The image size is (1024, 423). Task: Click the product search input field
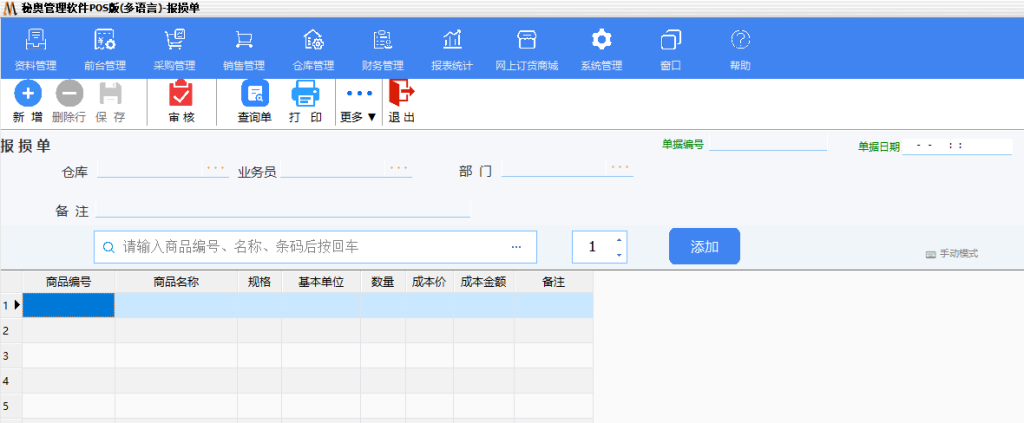click(x=310, y=246)
